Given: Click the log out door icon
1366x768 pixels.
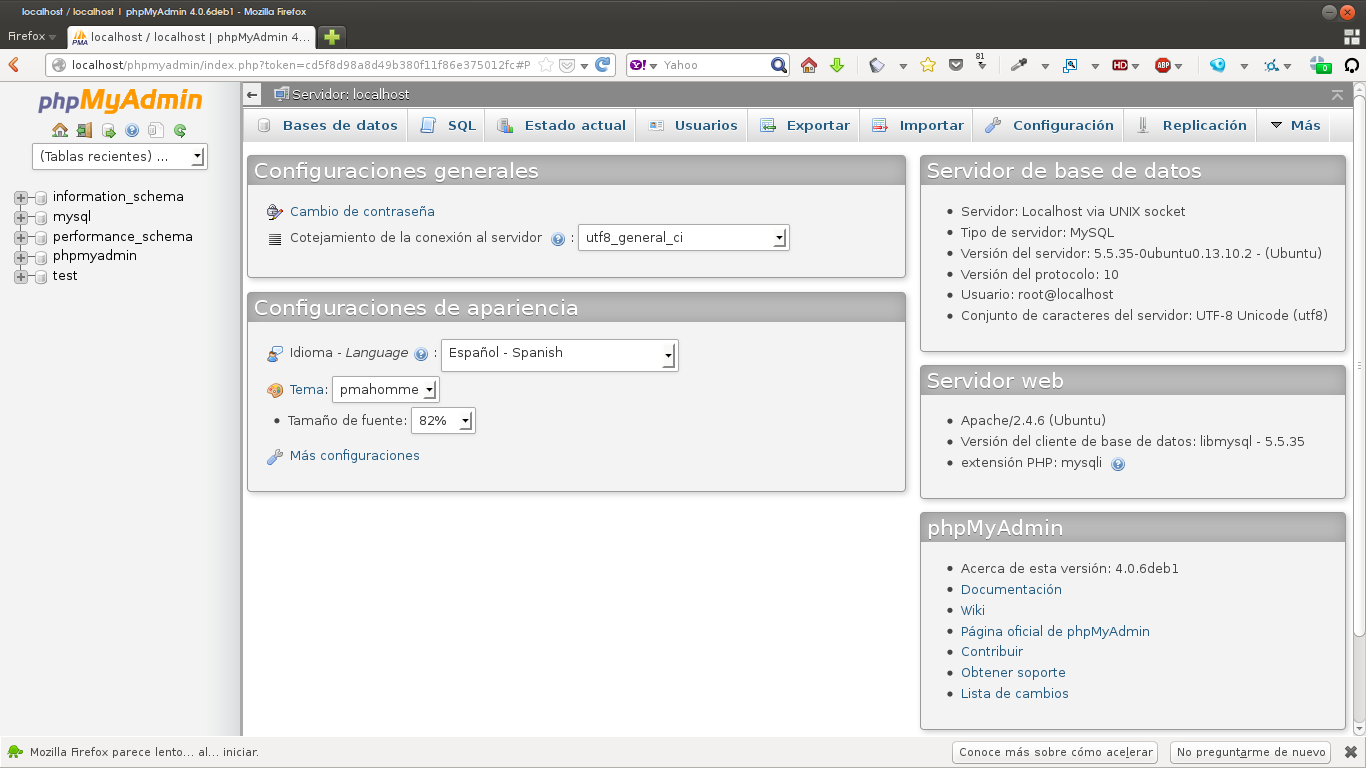Looking at the screenshot, I should click(x=84, y=130).
